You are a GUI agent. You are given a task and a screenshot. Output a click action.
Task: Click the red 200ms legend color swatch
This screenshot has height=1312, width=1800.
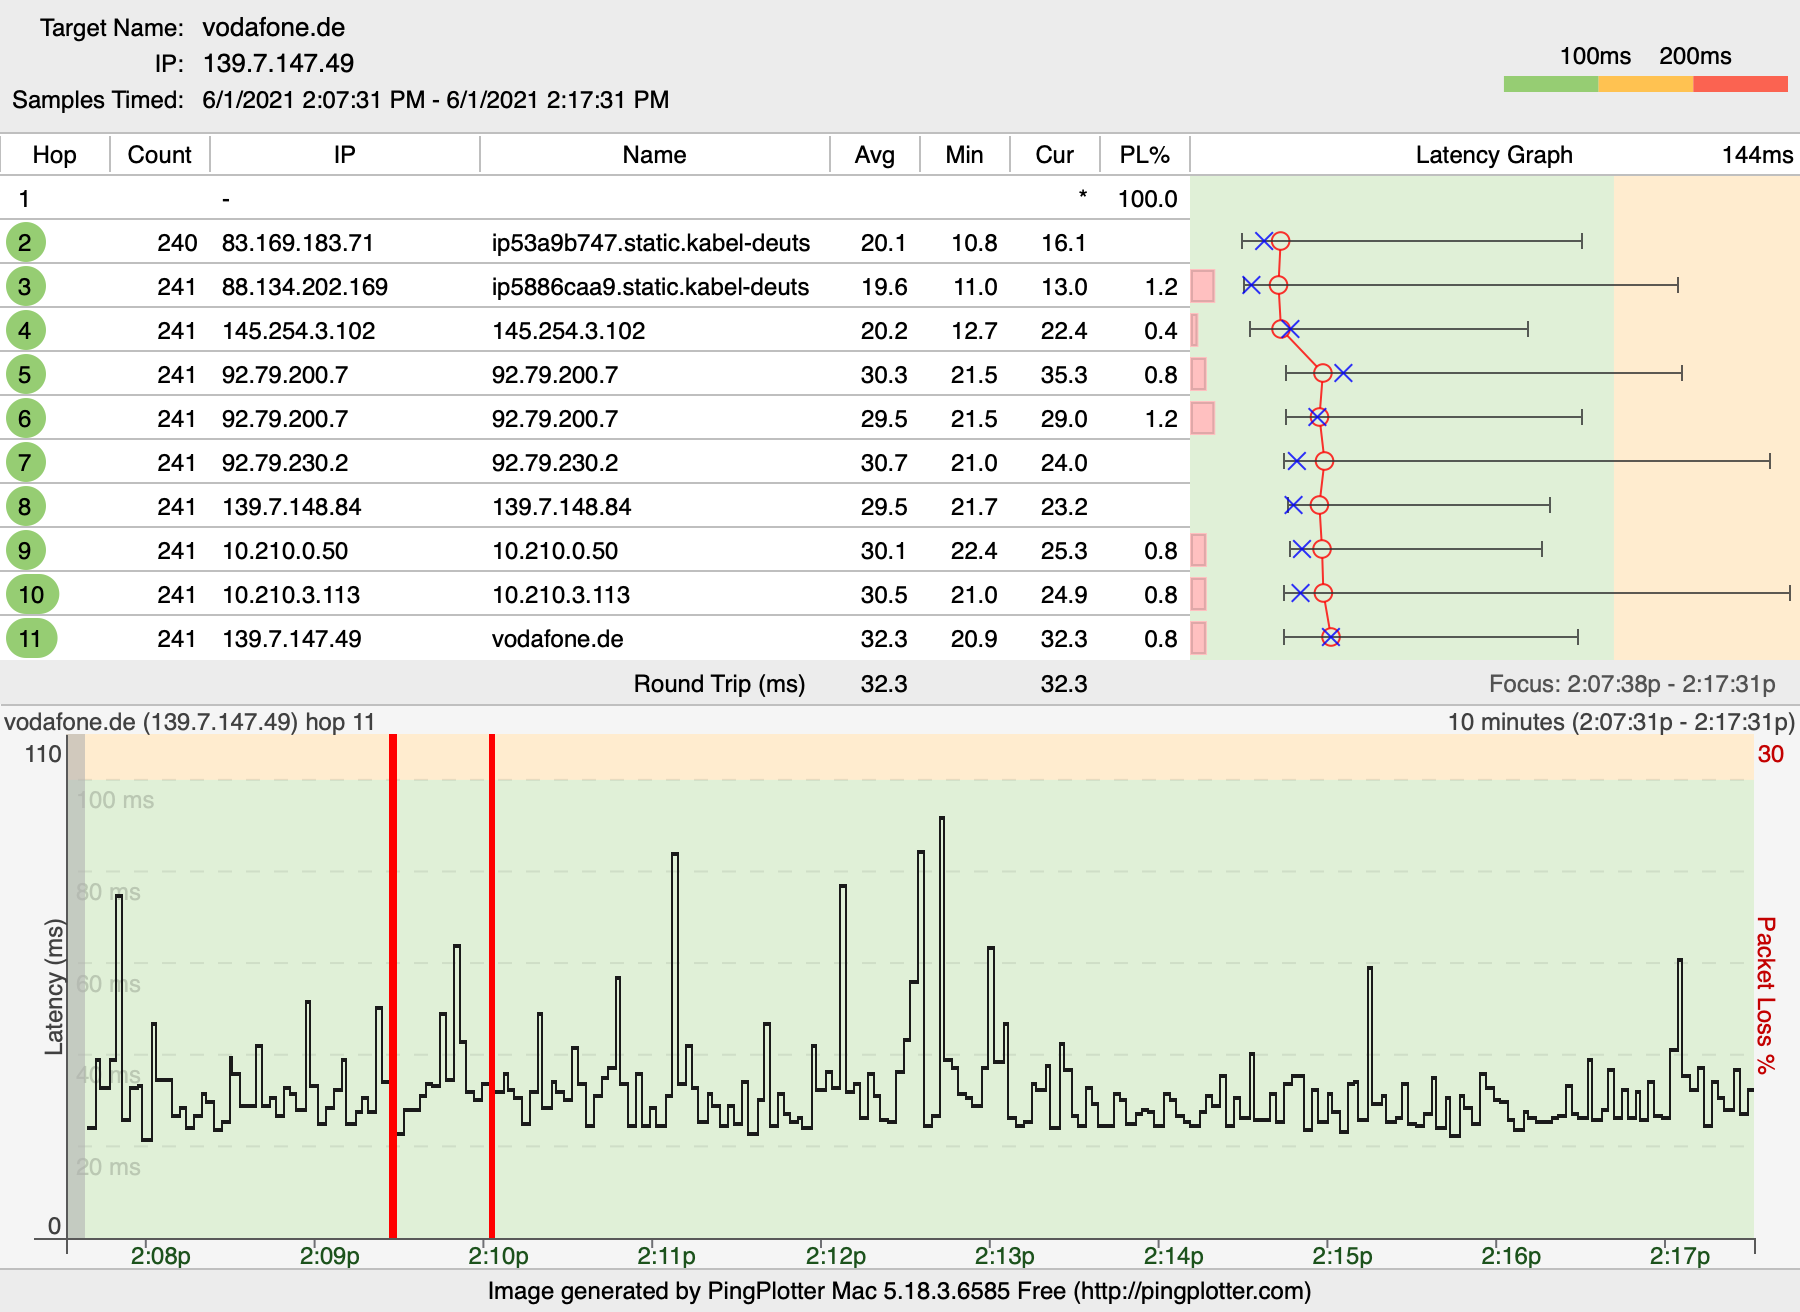click(x=1740, y=84)
